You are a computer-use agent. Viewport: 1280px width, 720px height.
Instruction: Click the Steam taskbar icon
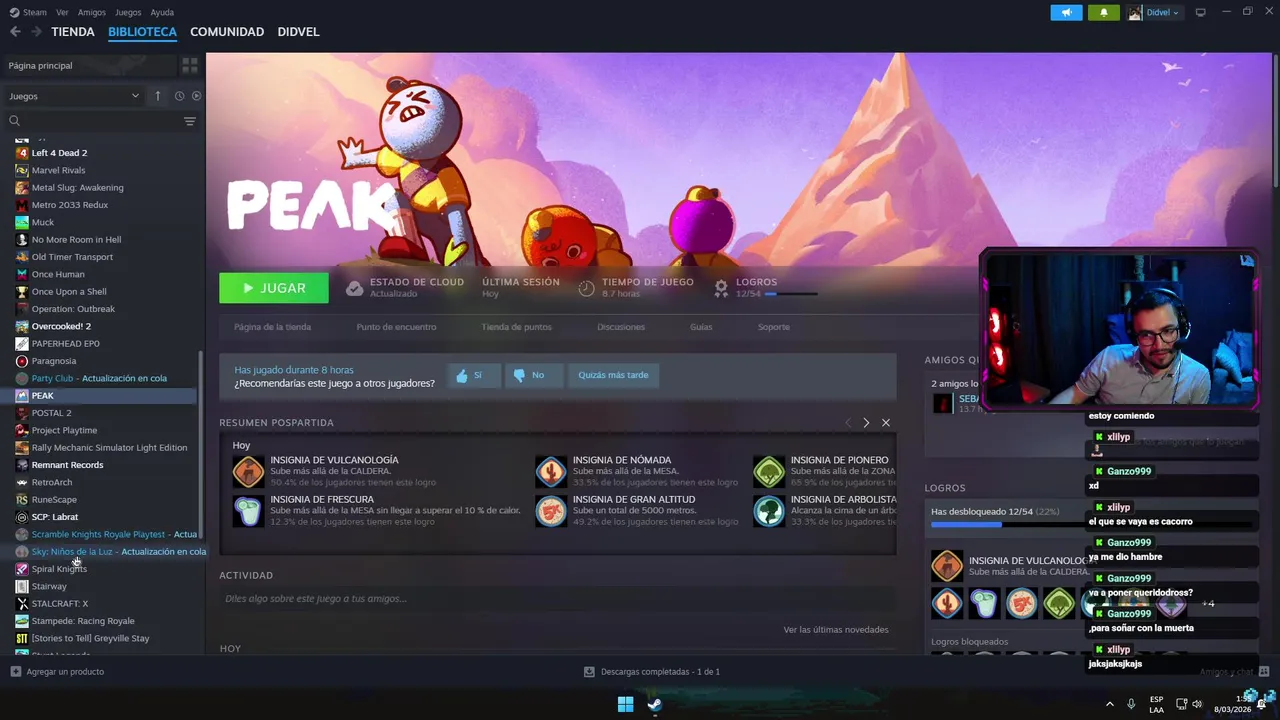(x=654, y=704)
